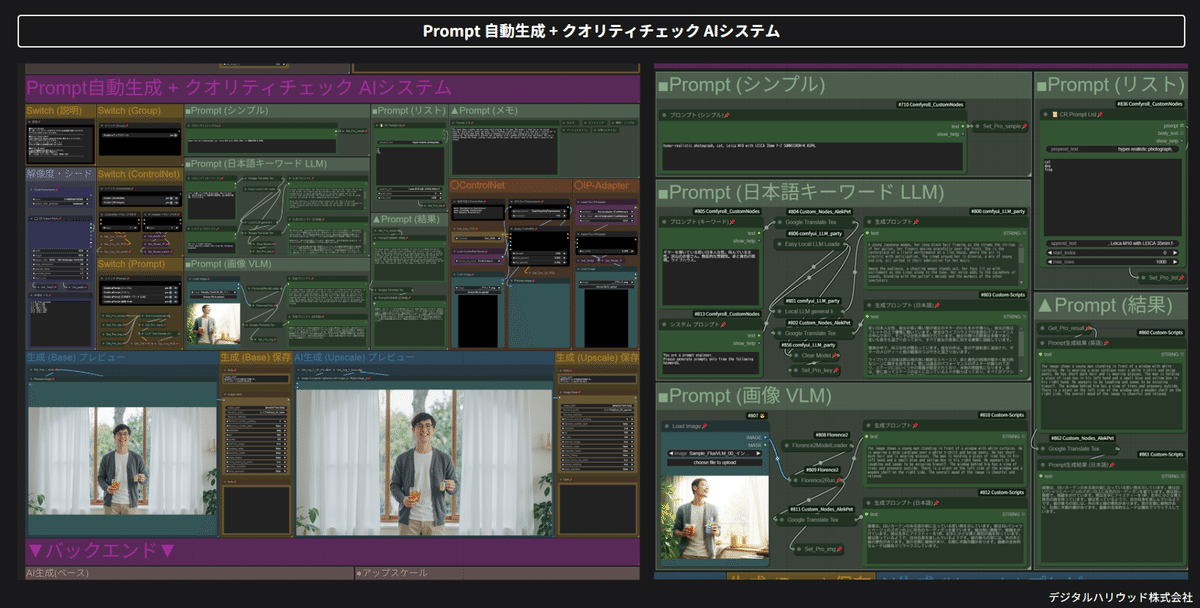Open the Sample_FluxVLM image filename combo
Image resolution: width=1200 pixels, height=608 pixels.
pos(715,453)
